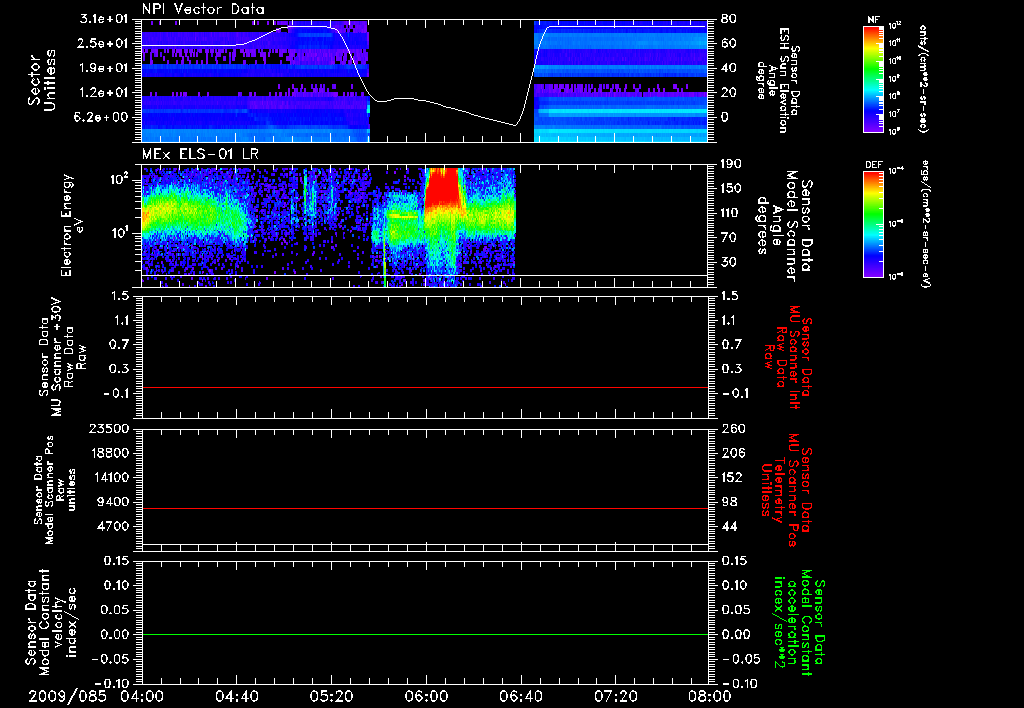Click the red line in Scanner Pos panel
Screen dimensions: 1024x708
[424, 508]
